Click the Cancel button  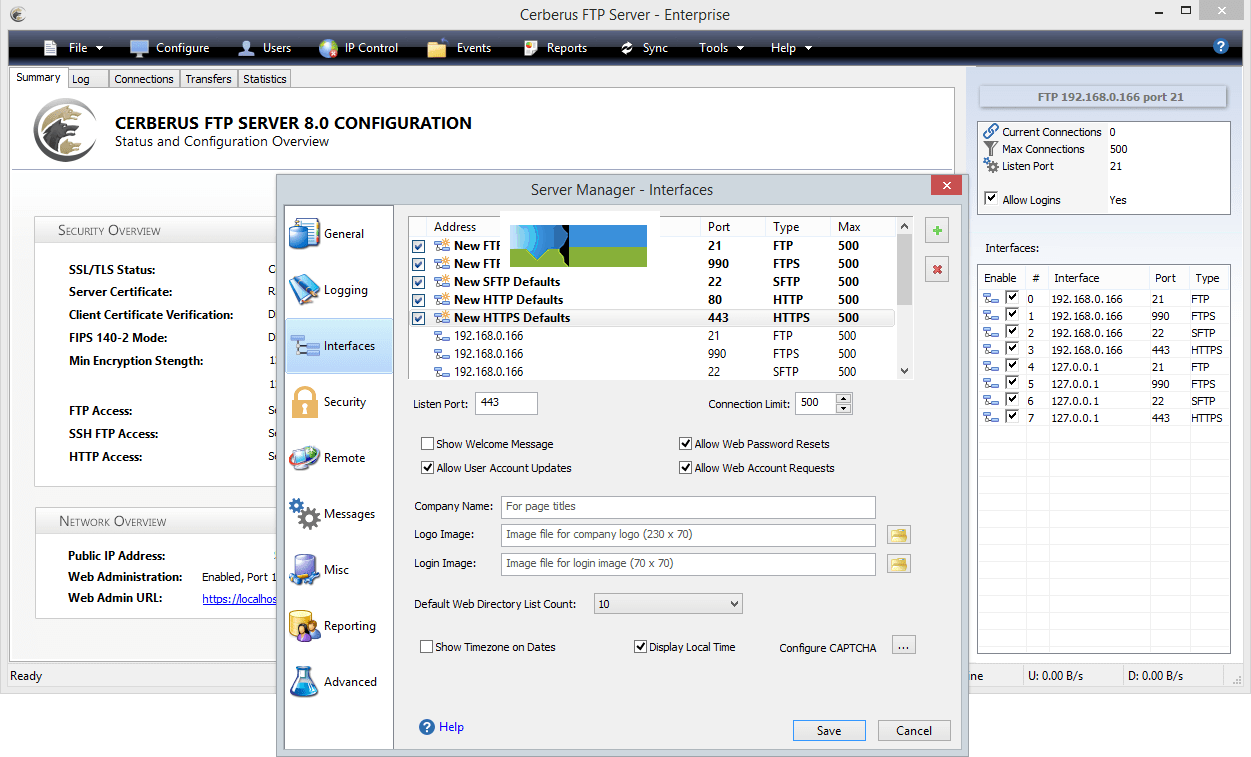point(914,730)
